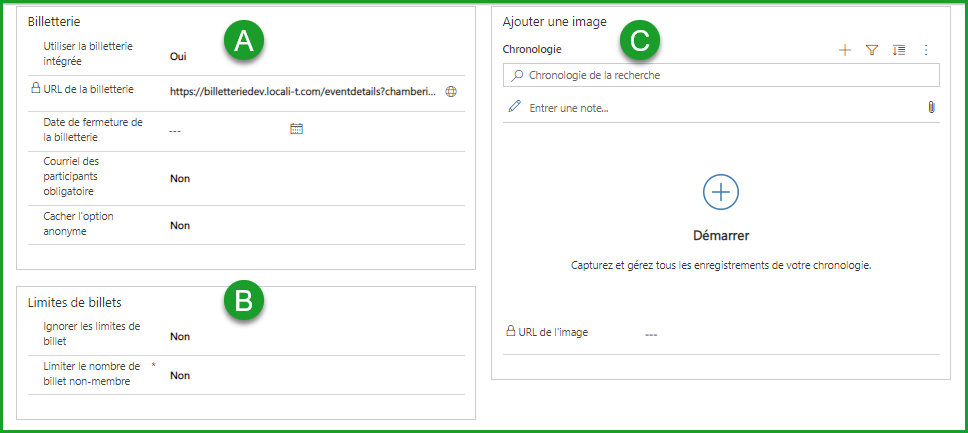The height and width of the screenshot is (433, 968).
Task: Toggle Limiter le nombre de billet non-membre
Action: tap(180, 375)
